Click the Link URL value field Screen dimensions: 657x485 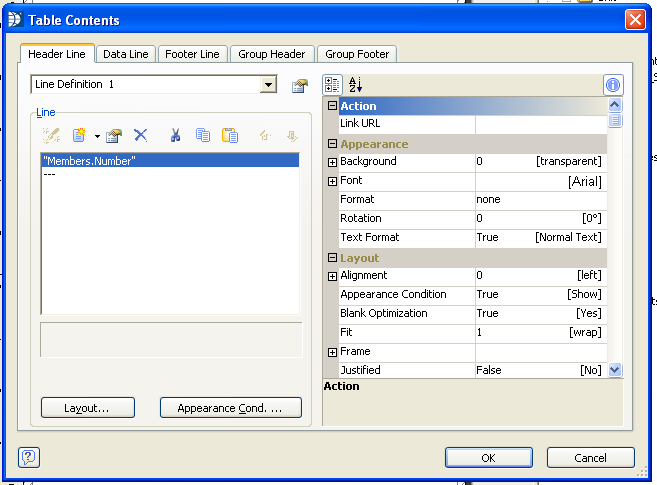click(x=540, y=124)
